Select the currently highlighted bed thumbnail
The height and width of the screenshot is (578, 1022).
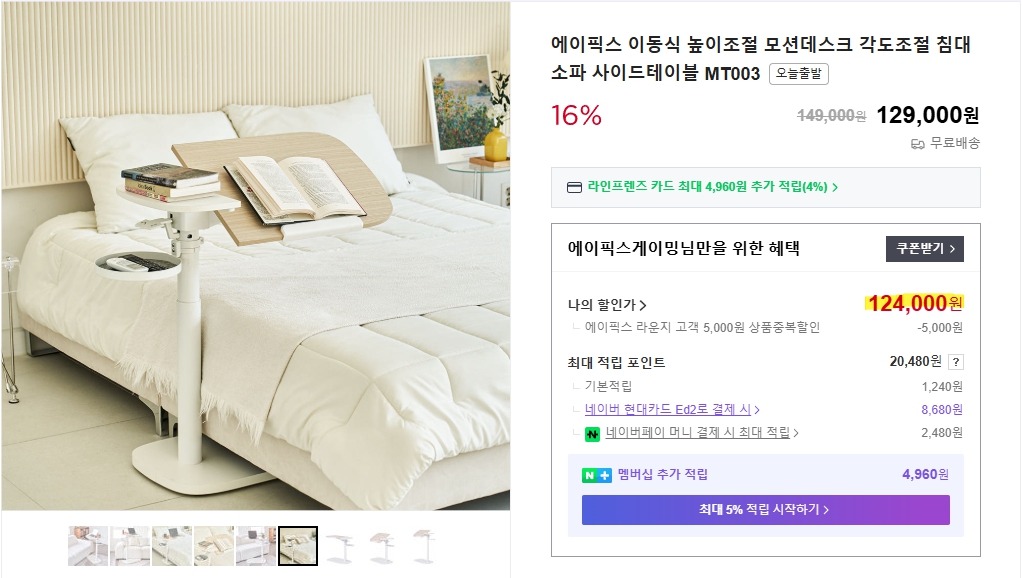coord(298,546)
